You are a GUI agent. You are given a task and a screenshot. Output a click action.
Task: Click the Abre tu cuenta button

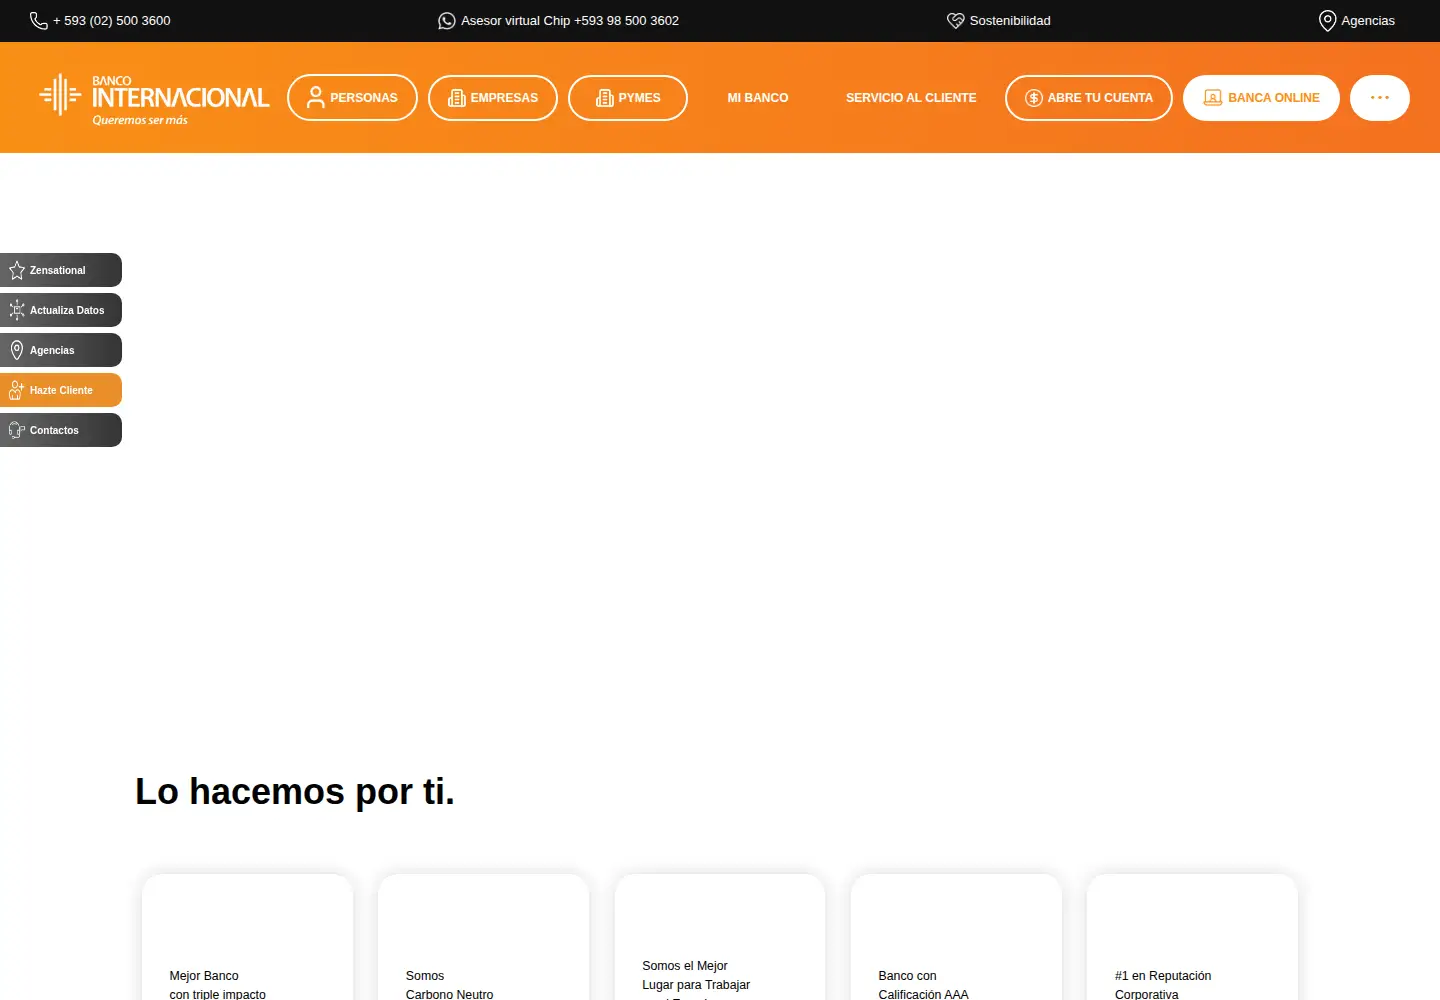click(x=1089, y=98)
